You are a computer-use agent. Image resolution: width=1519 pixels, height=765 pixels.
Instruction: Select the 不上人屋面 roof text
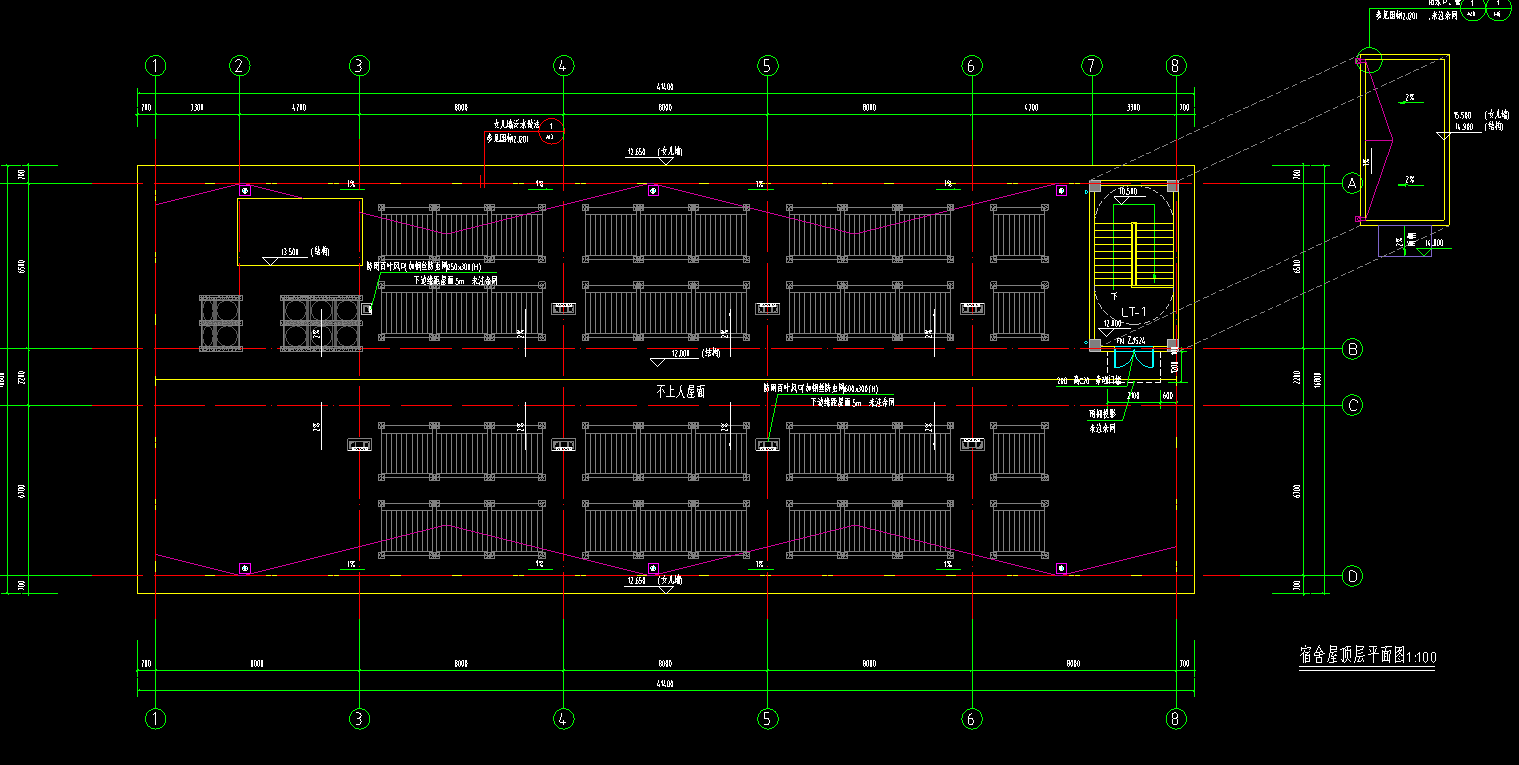click(680, 392)
